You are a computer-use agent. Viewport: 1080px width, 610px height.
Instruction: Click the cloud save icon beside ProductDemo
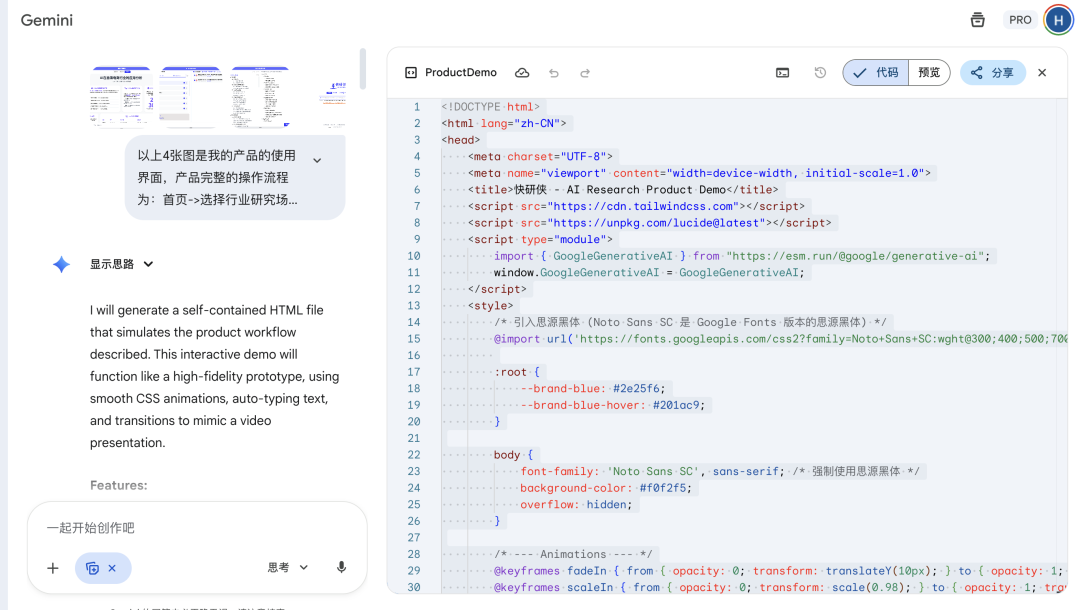(522, 73)
